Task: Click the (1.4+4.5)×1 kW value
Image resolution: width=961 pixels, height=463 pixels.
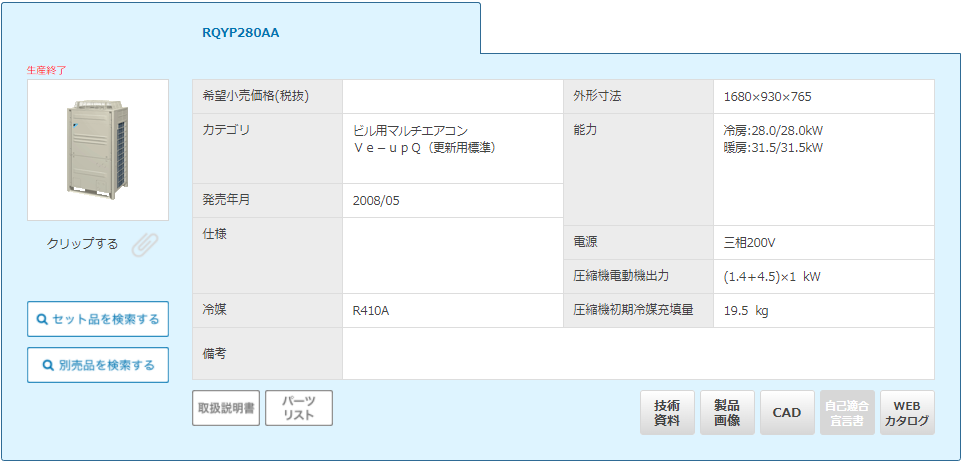Action: tap(772, 277)
